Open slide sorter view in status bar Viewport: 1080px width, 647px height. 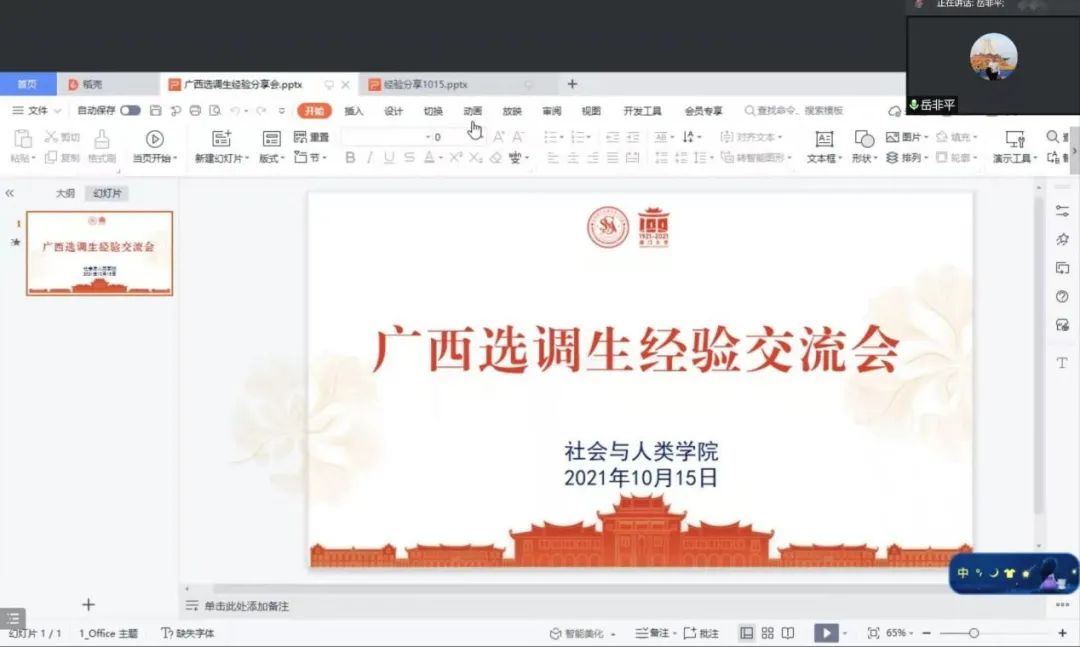pos(767,633)
